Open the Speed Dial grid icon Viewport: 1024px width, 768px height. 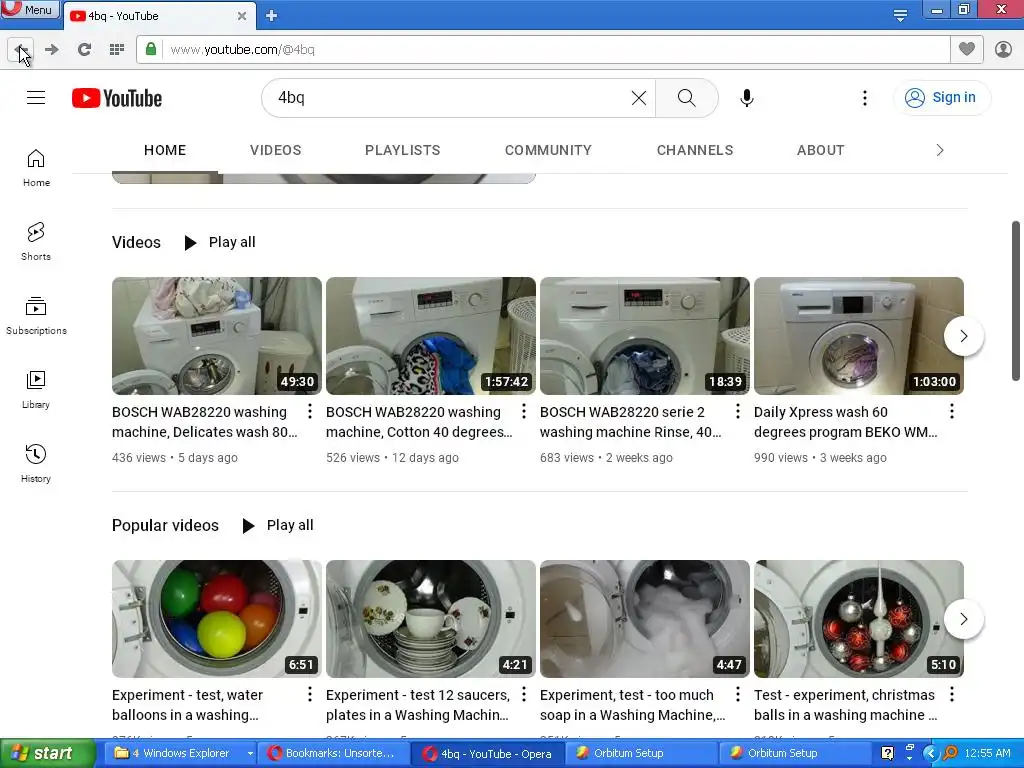(117, 50)
